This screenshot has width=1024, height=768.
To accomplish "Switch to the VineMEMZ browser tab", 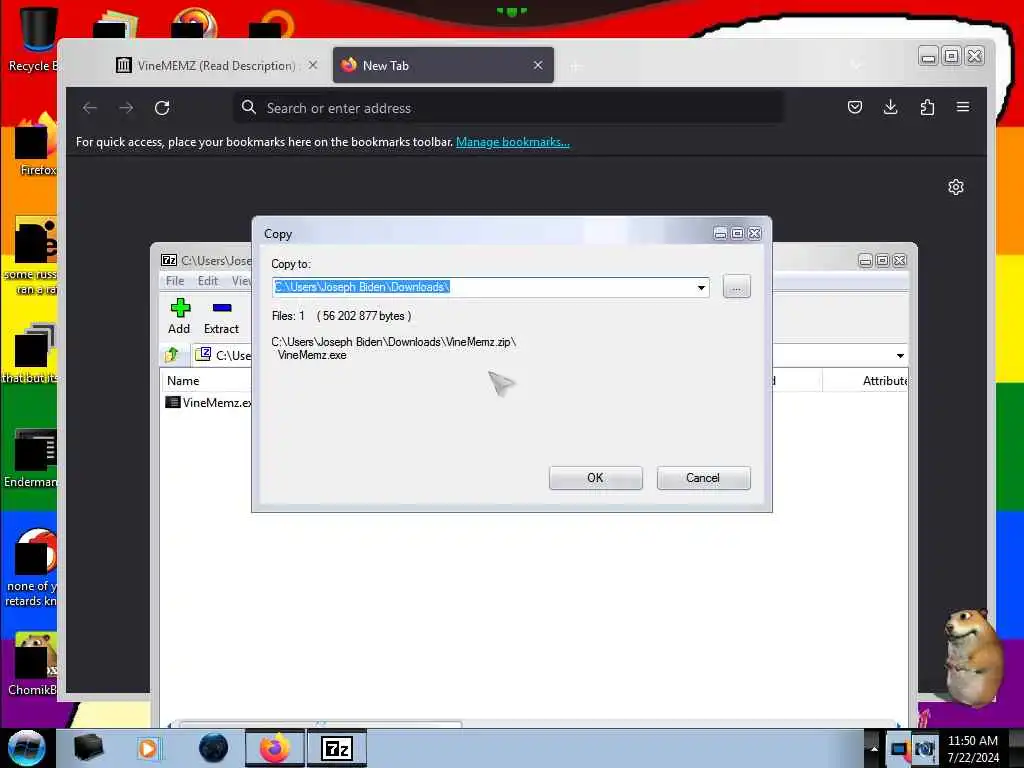I will click(x=214, y=65).
